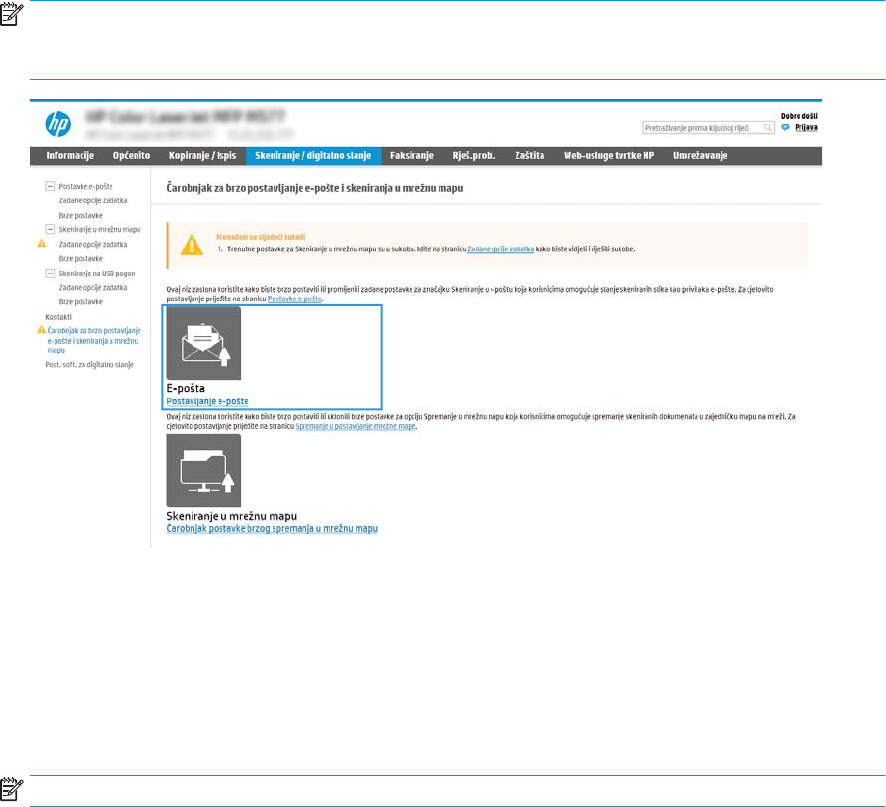Select Skeniranje / digitalno slanje tab
Image resolution: width=886 pixels, height=807 pixels.
coord(313,155)
